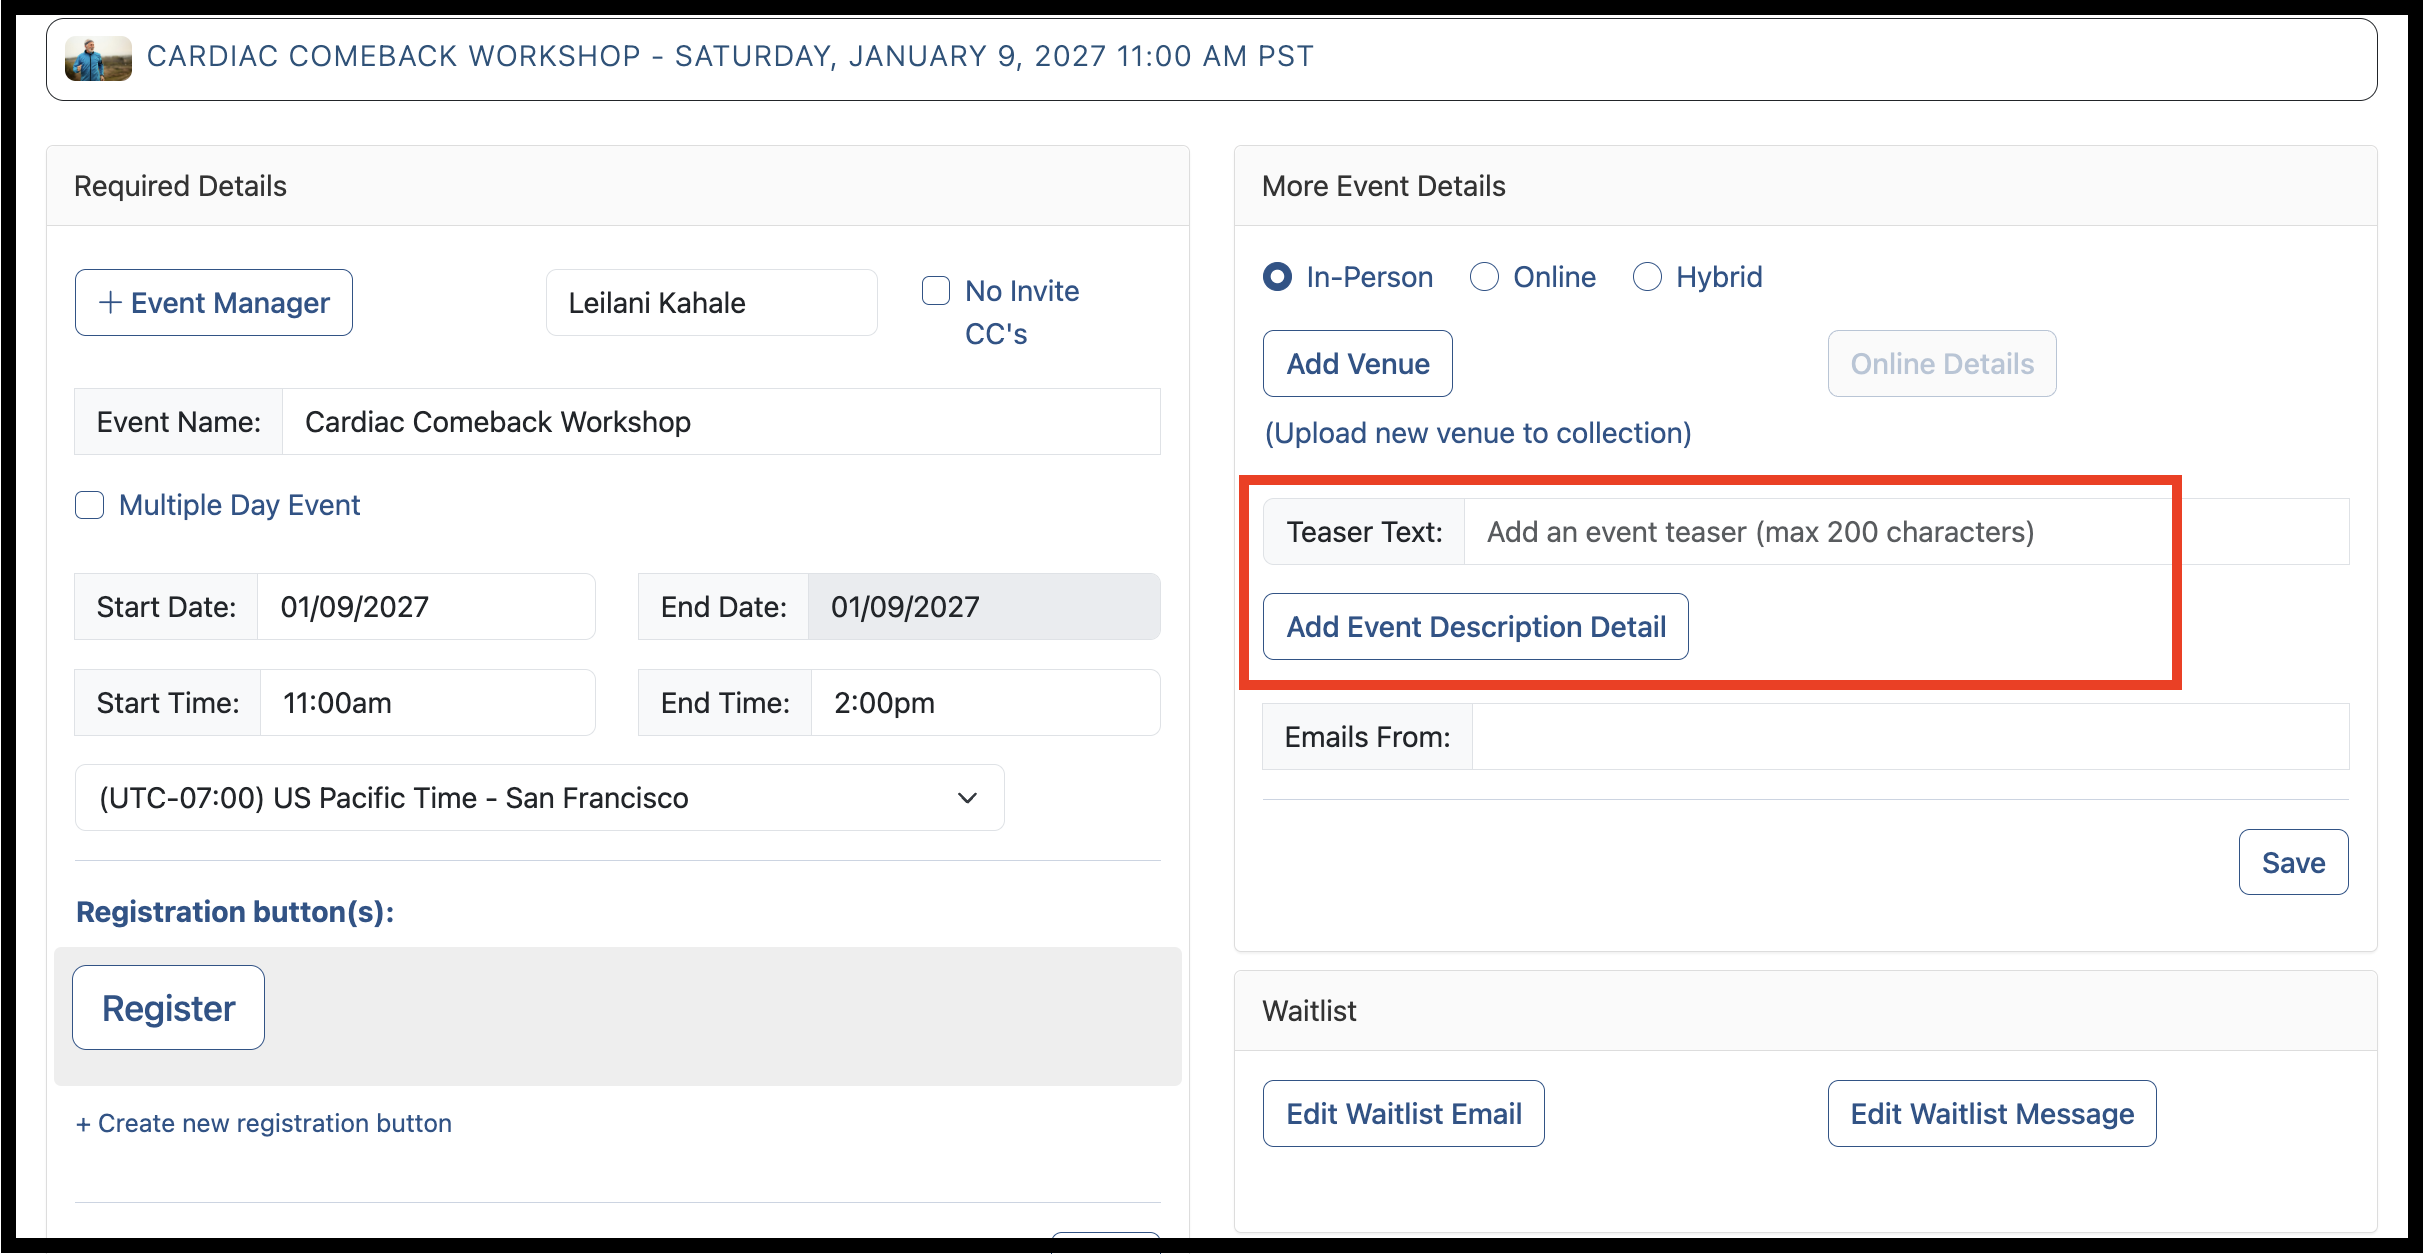This screenshot has width=2424, height=1254.
Task: Open Upload new venue to collection link
Action: (1478, 433)
